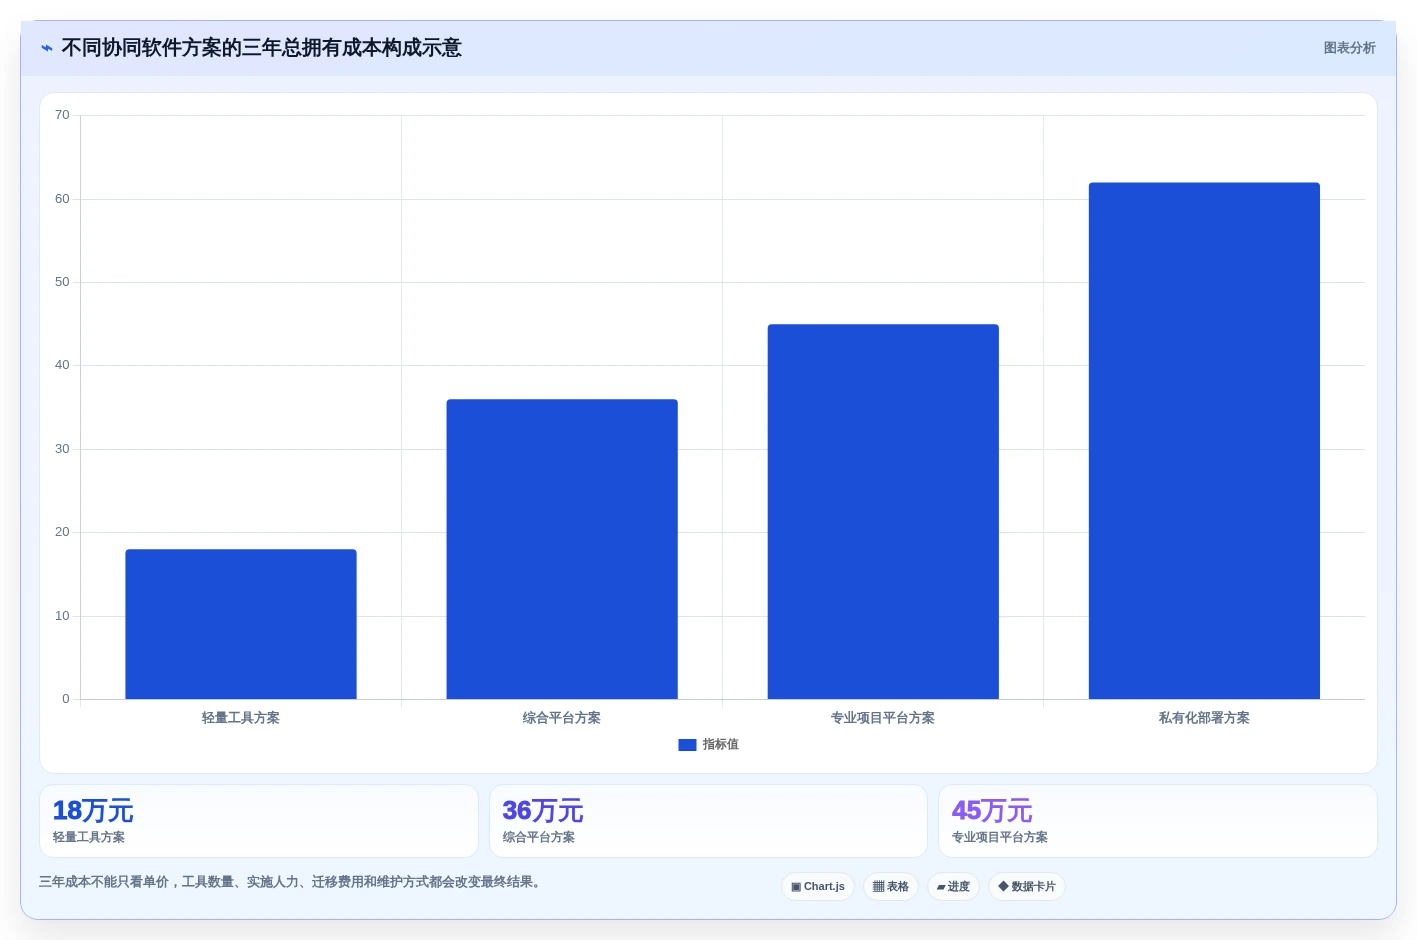The height and width of the screenshot is (940, 1417).
Task: Click the 45万元 value card
Action: coord(1158,821)
